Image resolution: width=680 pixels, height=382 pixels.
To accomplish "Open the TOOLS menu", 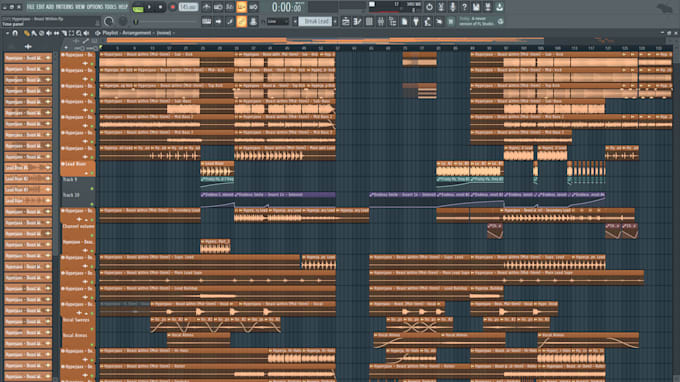I will click(x=111, y=7).
